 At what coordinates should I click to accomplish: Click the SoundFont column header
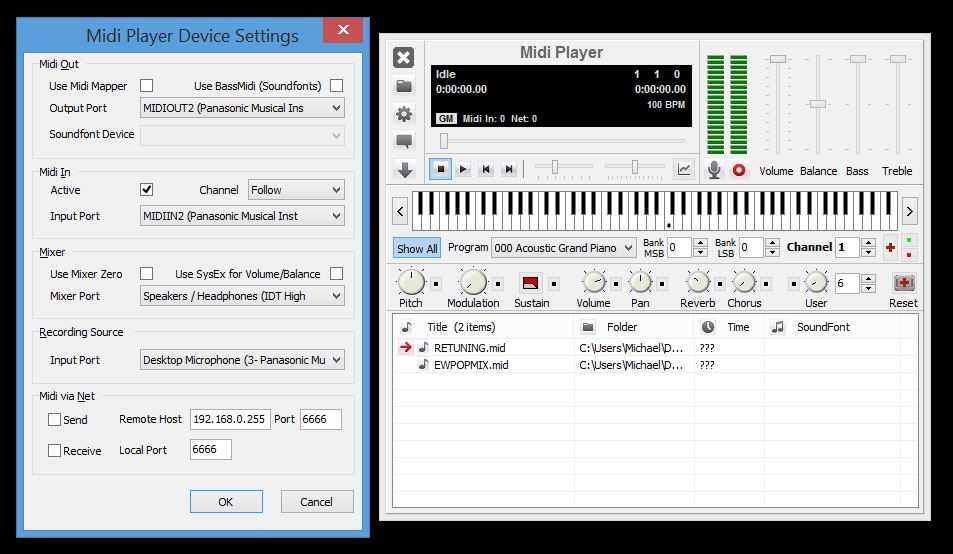pos(822,327)
